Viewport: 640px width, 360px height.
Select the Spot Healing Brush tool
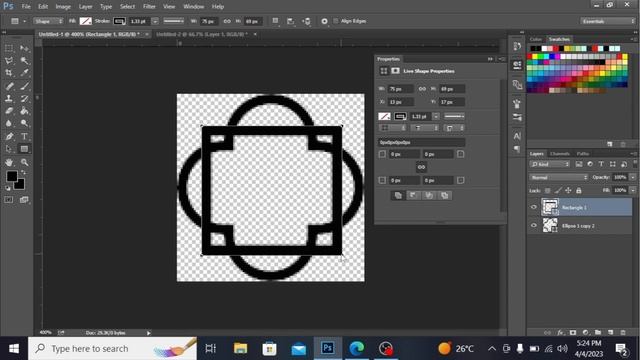click(x=9, y=86)
